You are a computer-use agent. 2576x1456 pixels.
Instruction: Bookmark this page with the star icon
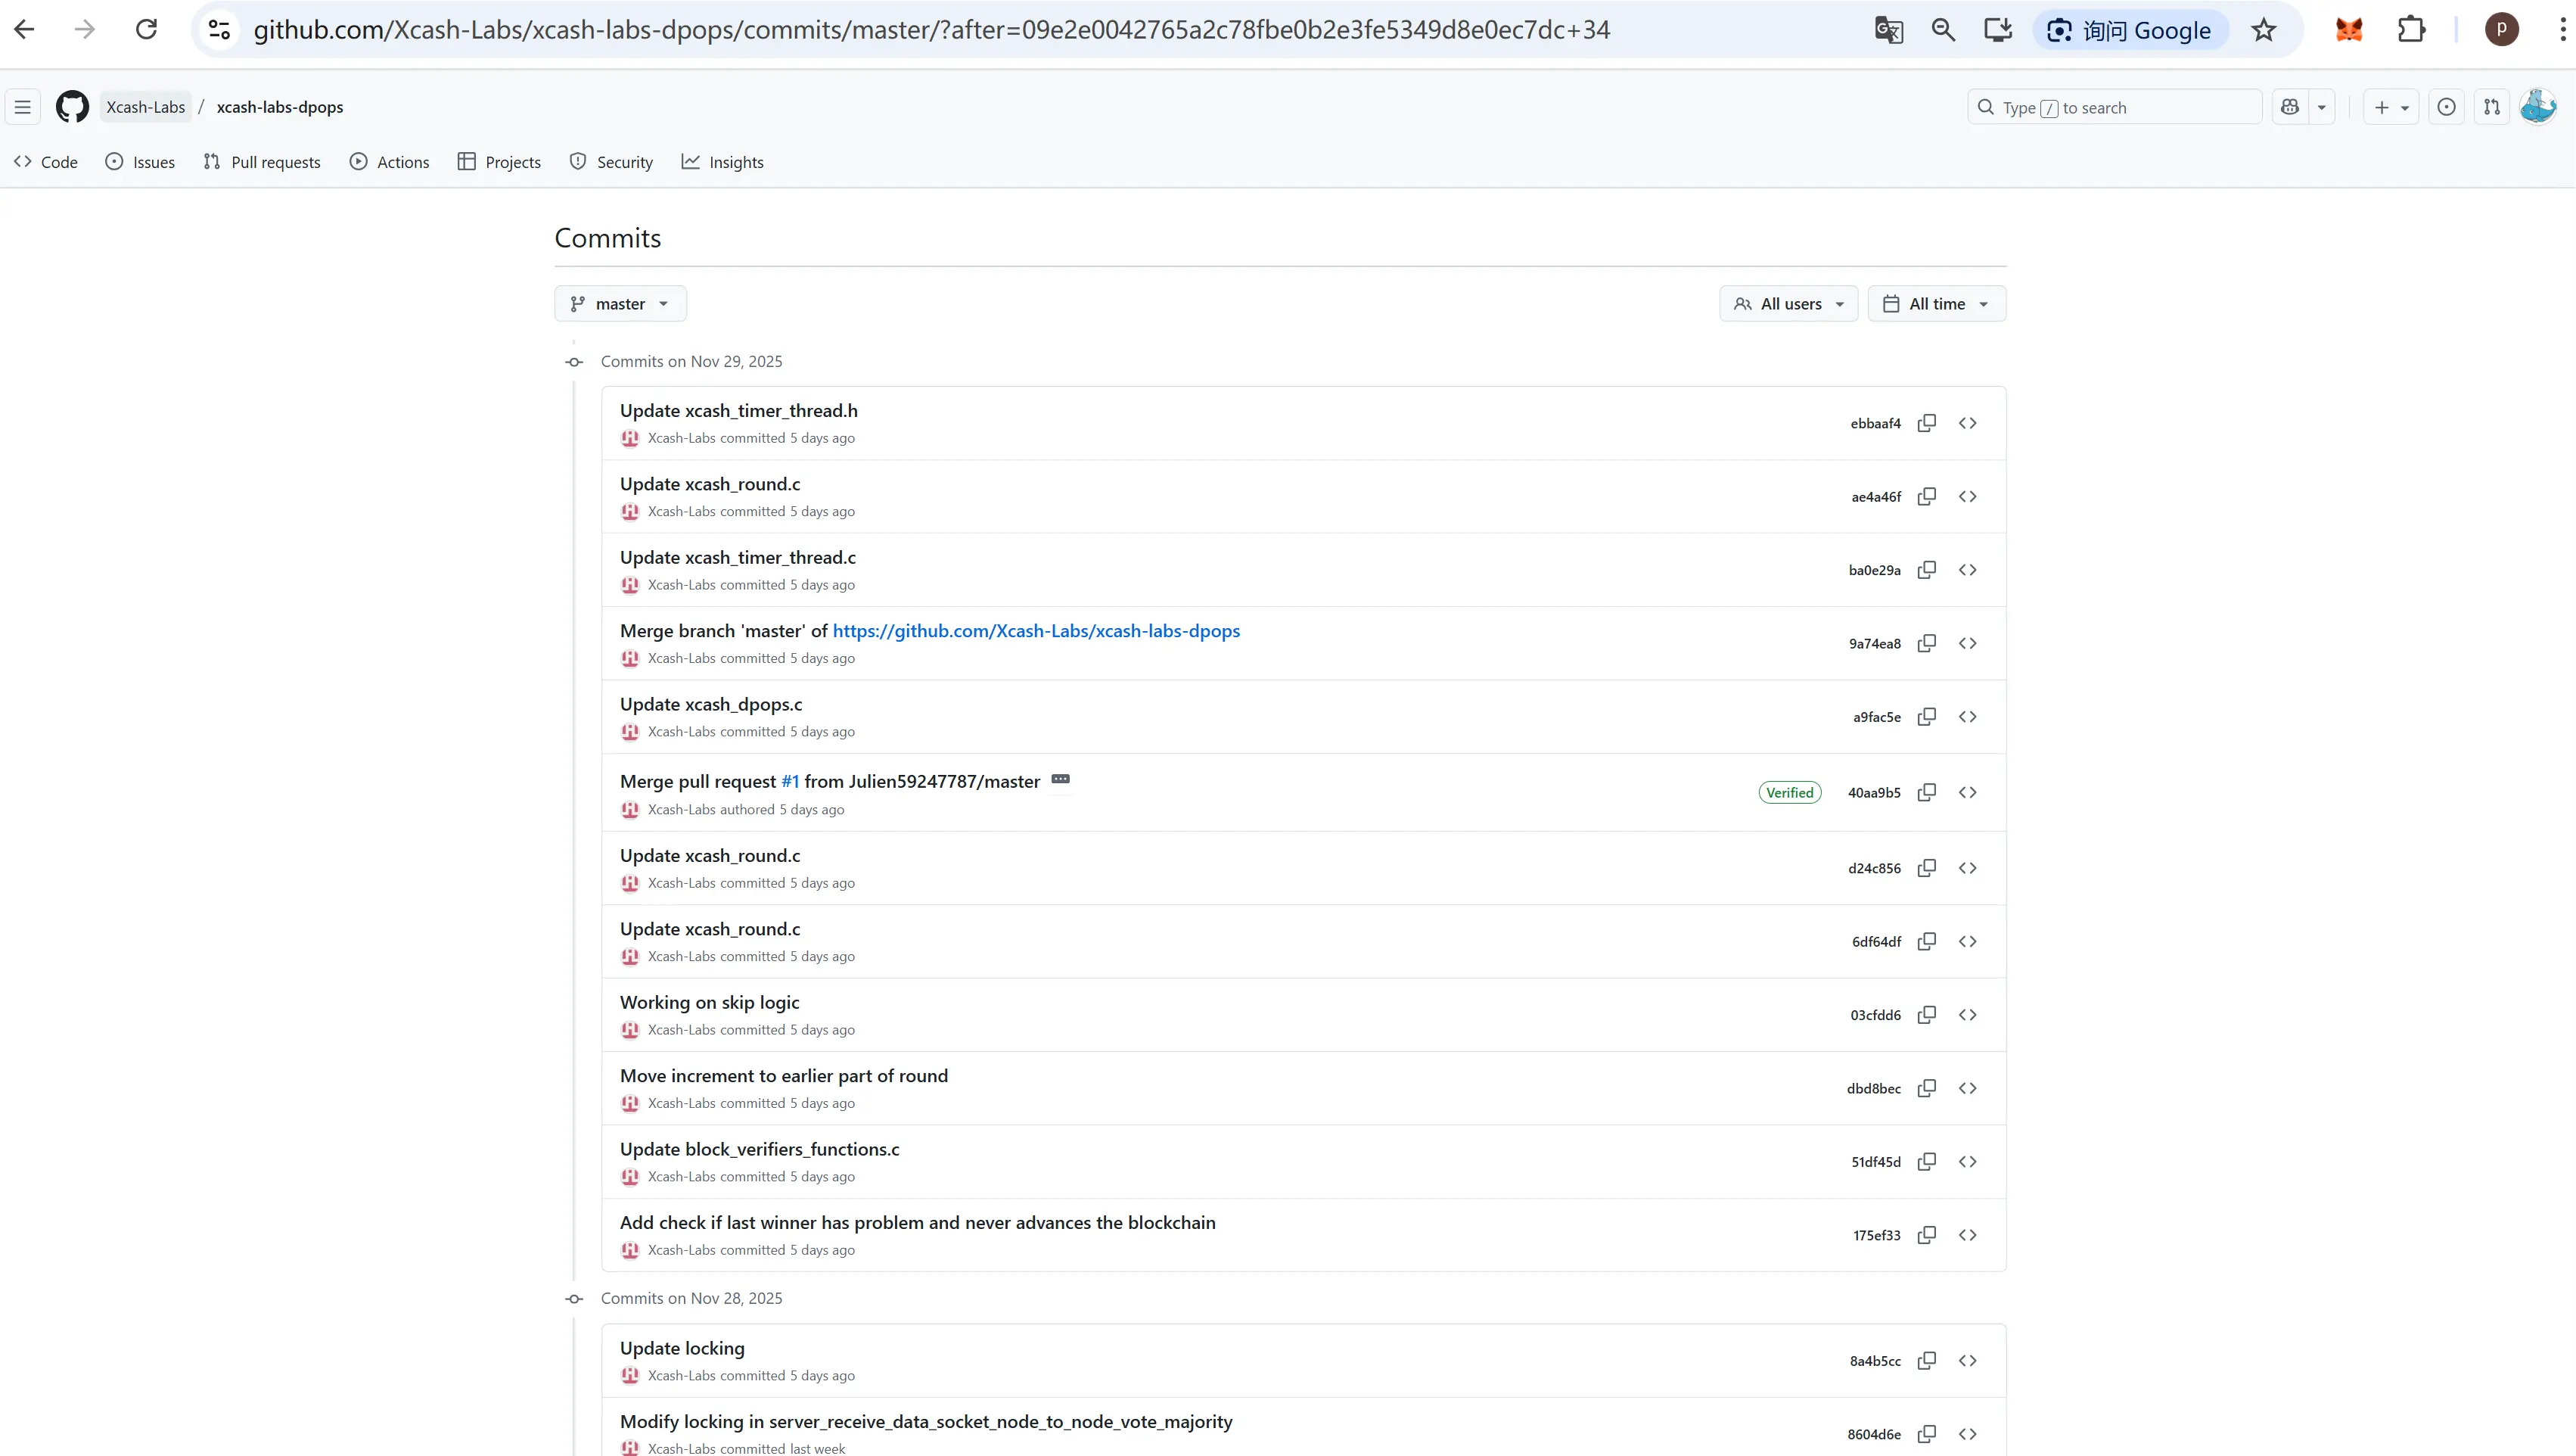click(x=2264, y=30)
